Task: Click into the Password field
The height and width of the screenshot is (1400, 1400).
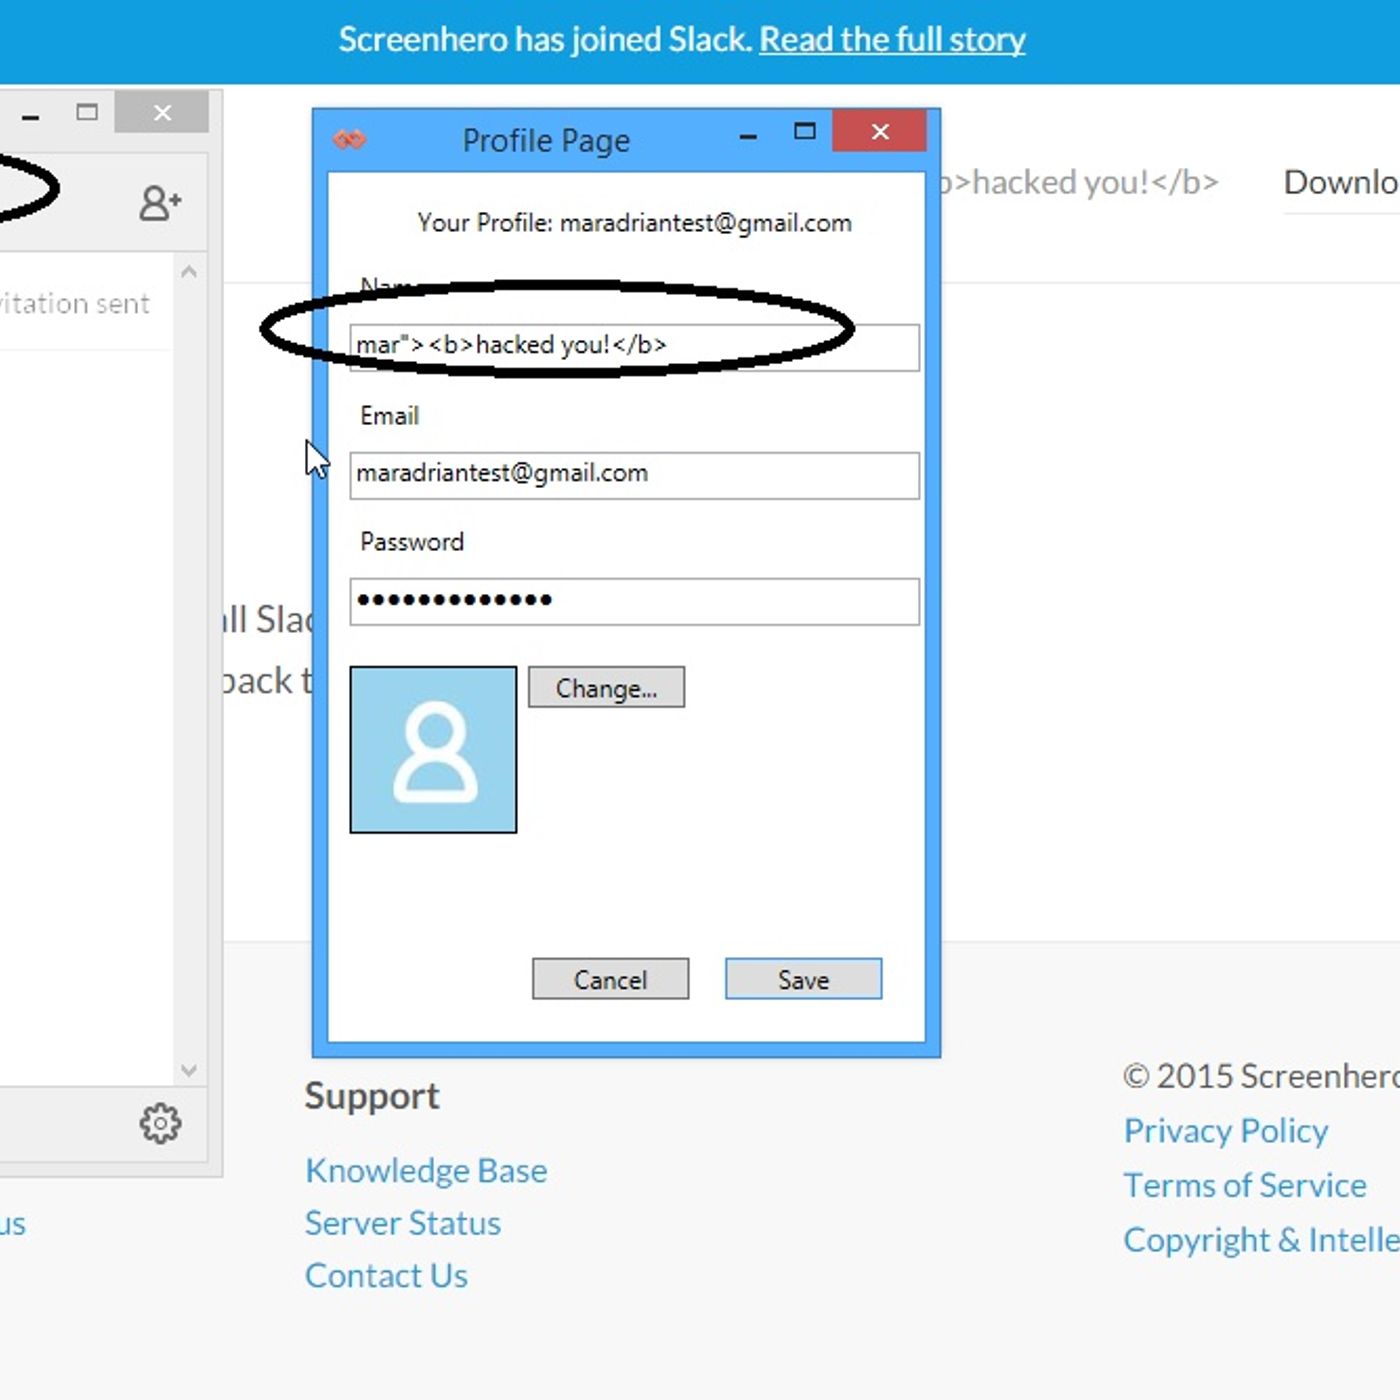Action: (x=634, y=601)
